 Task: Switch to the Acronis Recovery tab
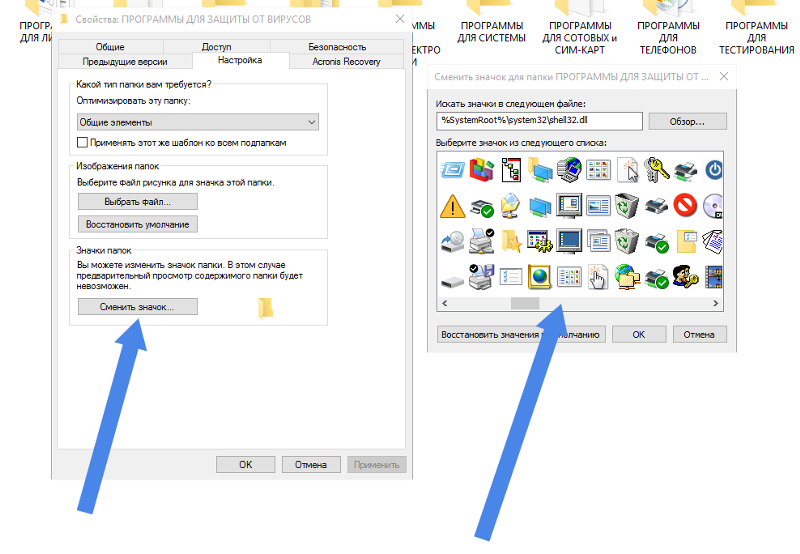tap(346, 62)
